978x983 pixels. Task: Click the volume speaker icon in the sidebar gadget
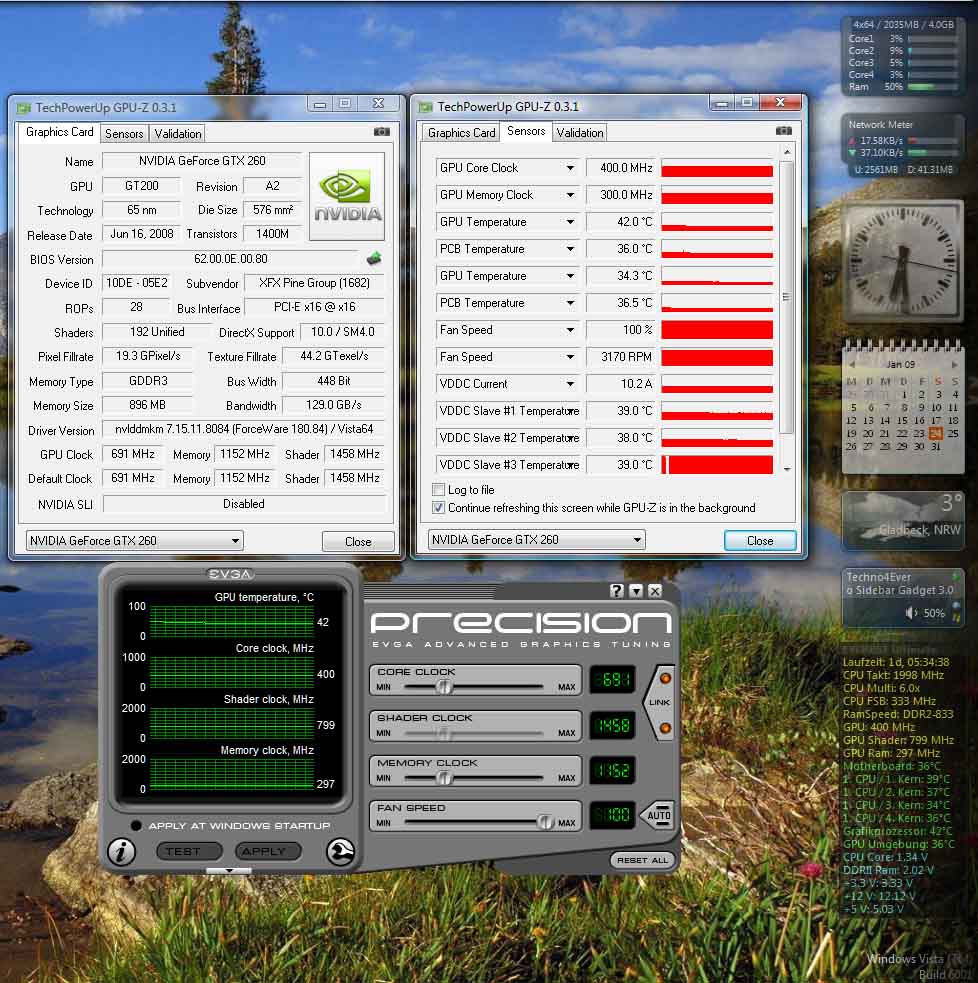pyautogui.click(x=912, y=613)
